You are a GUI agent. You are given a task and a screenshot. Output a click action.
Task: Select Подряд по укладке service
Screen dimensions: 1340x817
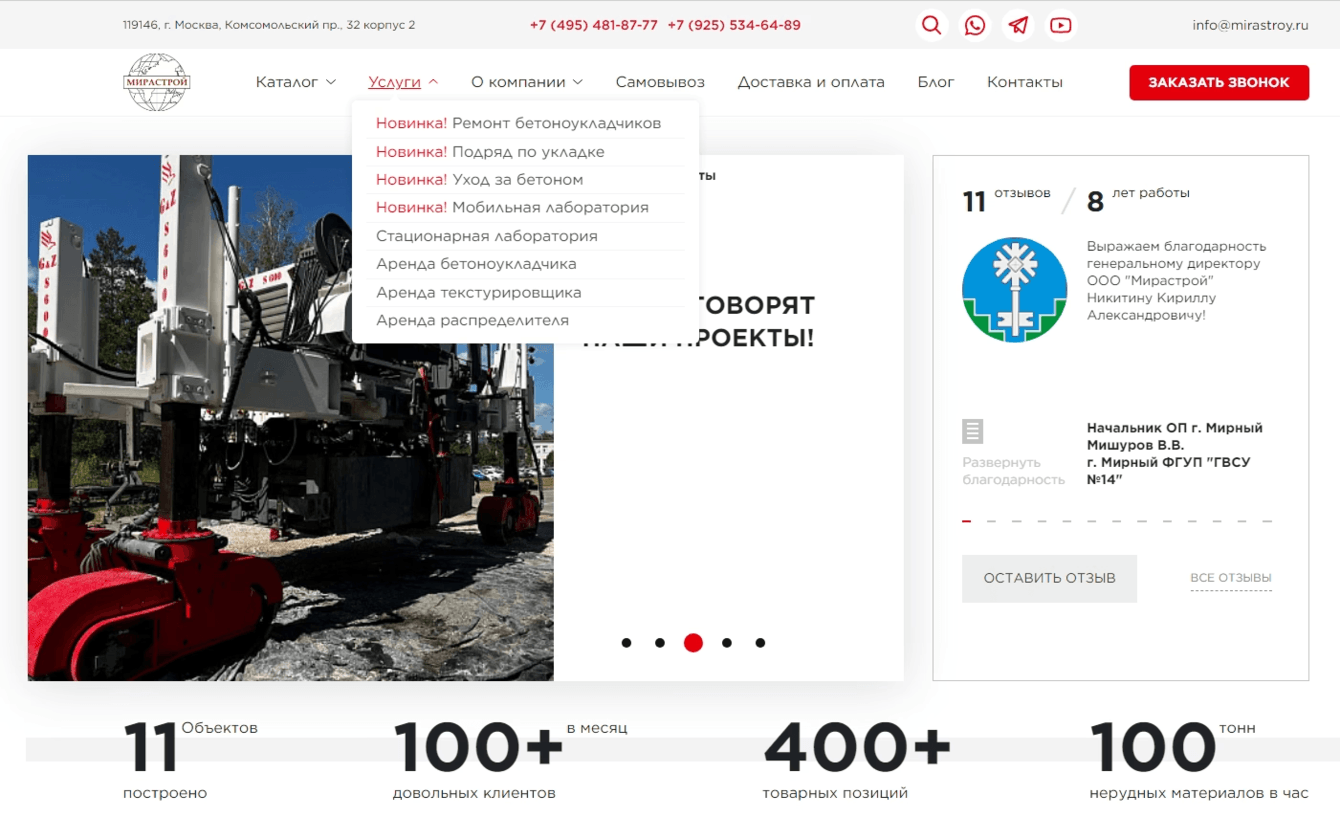[x=490, y=152]
